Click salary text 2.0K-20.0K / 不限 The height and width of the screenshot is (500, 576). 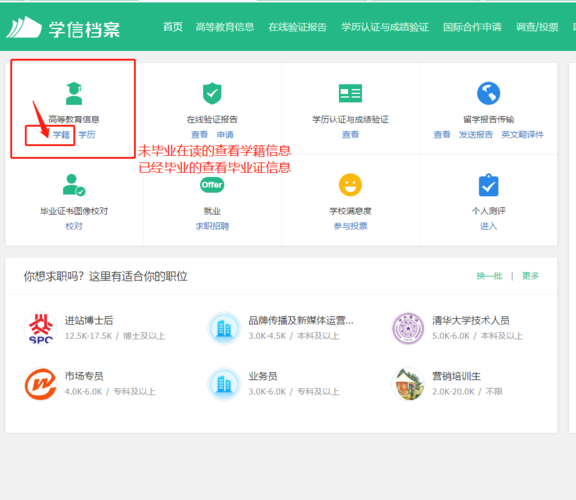click(x=467, y=392)
